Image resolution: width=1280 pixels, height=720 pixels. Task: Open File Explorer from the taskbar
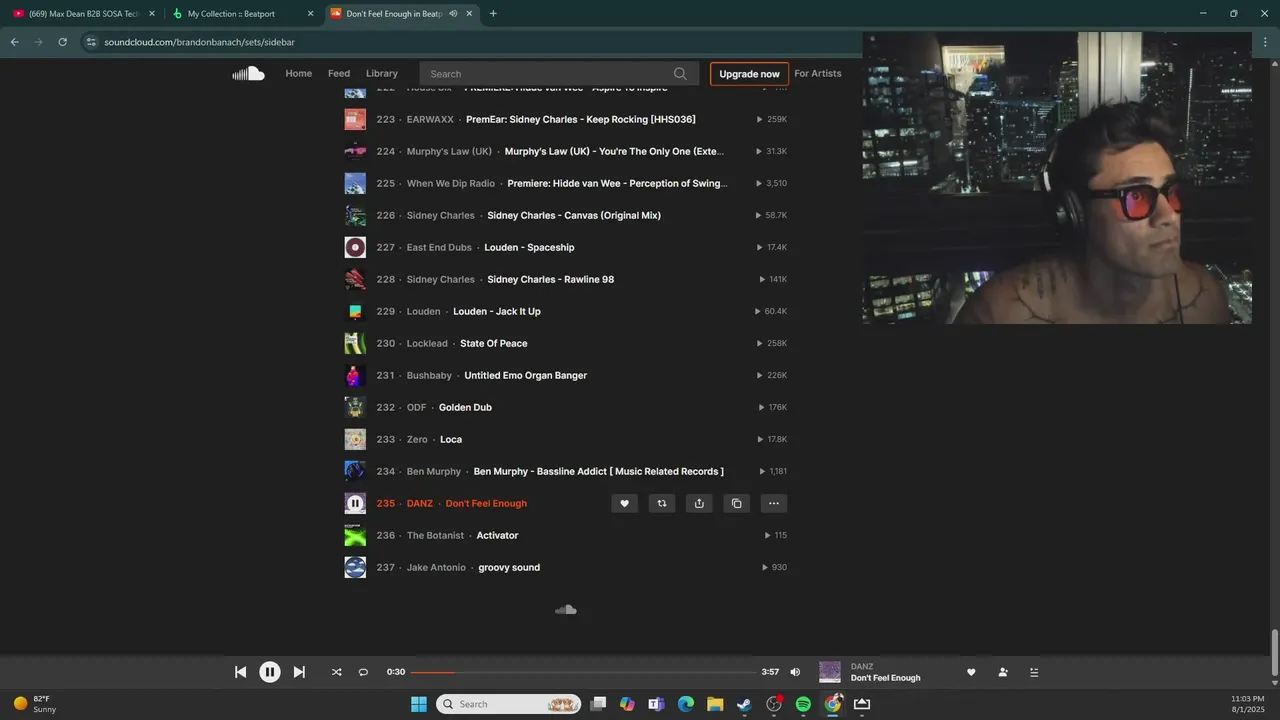[715, 704]
